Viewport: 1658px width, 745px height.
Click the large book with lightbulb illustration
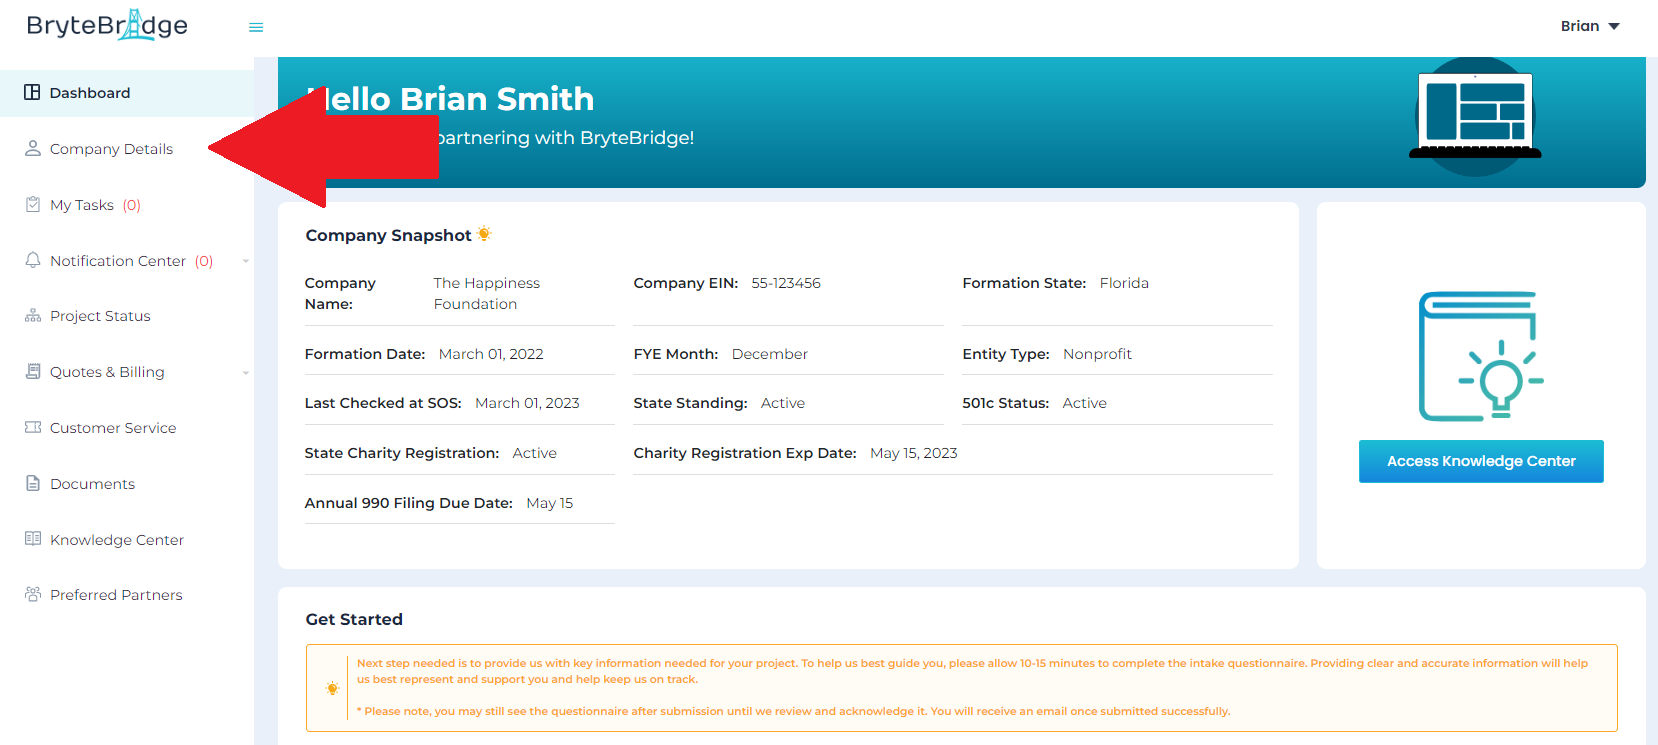1481,356
